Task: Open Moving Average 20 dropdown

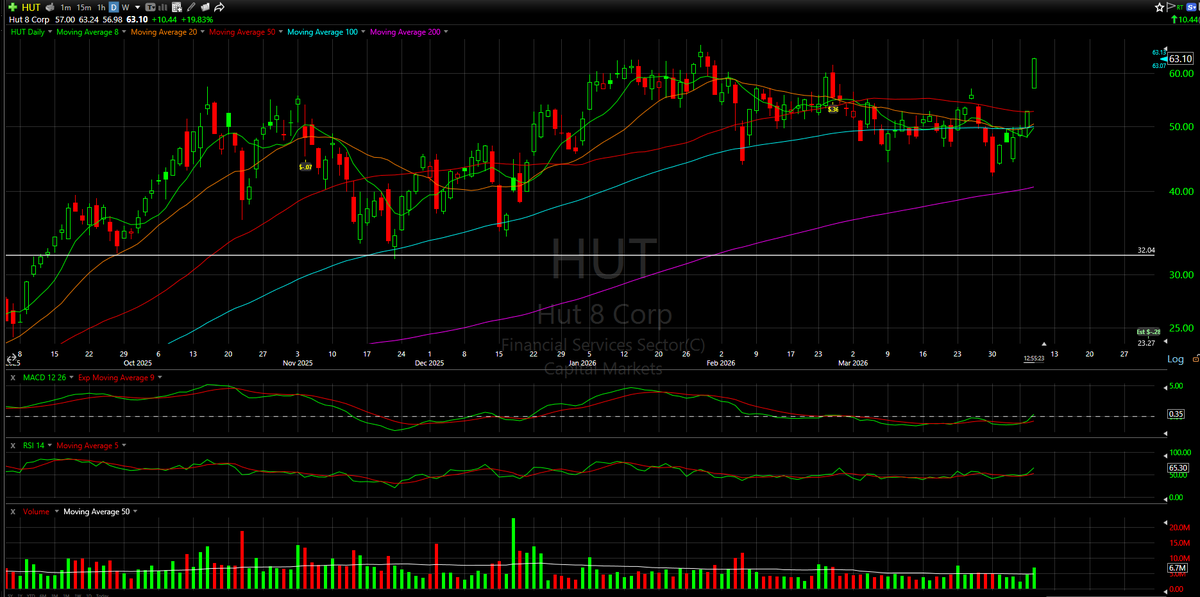Action: [x=202, y=32]
